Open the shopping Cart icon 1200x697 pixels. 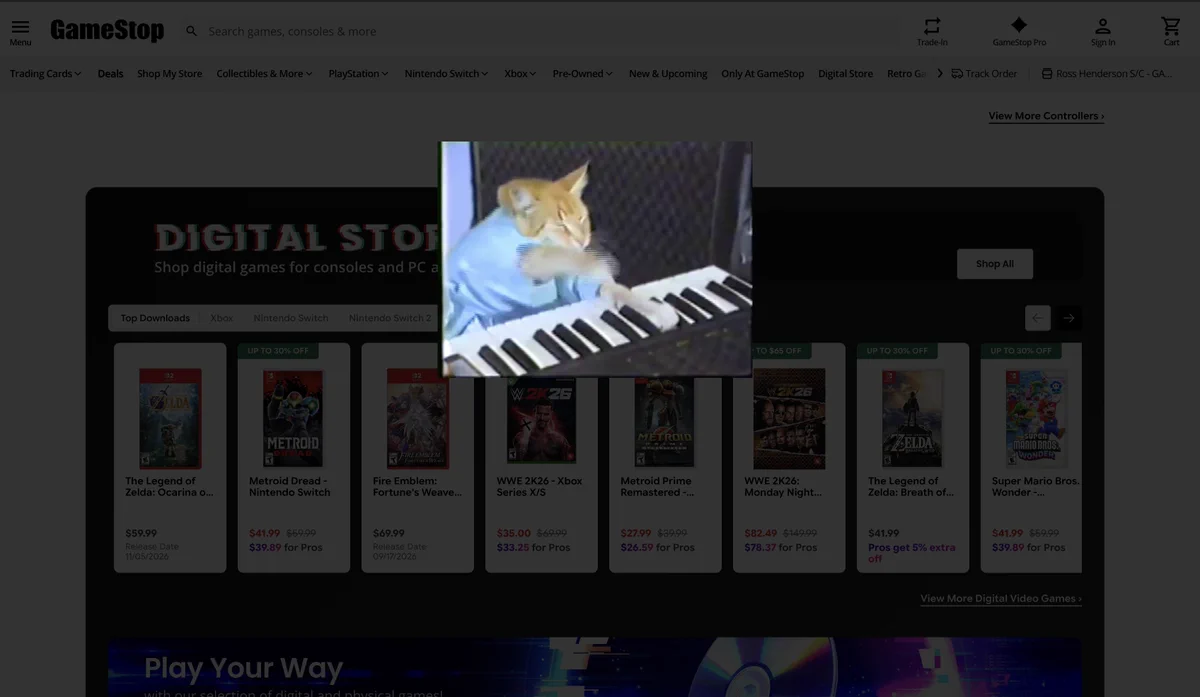point(1171,25)
